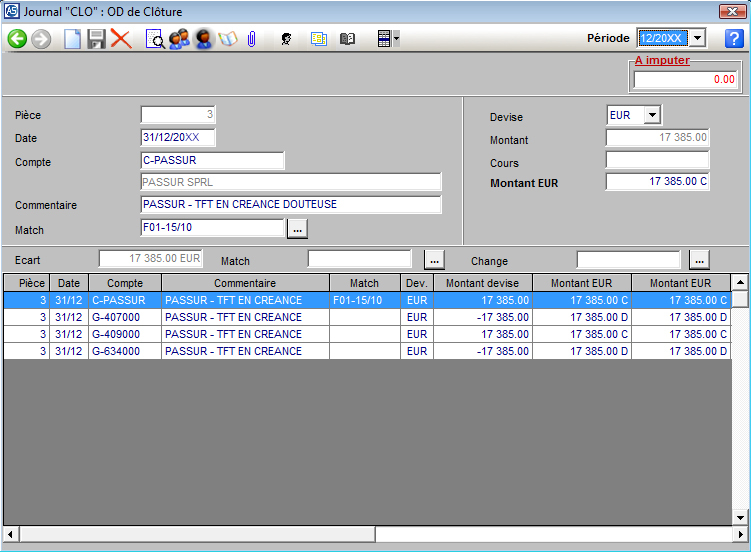Expand the Période dropdown

pyautogui.click(x=698, y=38)
